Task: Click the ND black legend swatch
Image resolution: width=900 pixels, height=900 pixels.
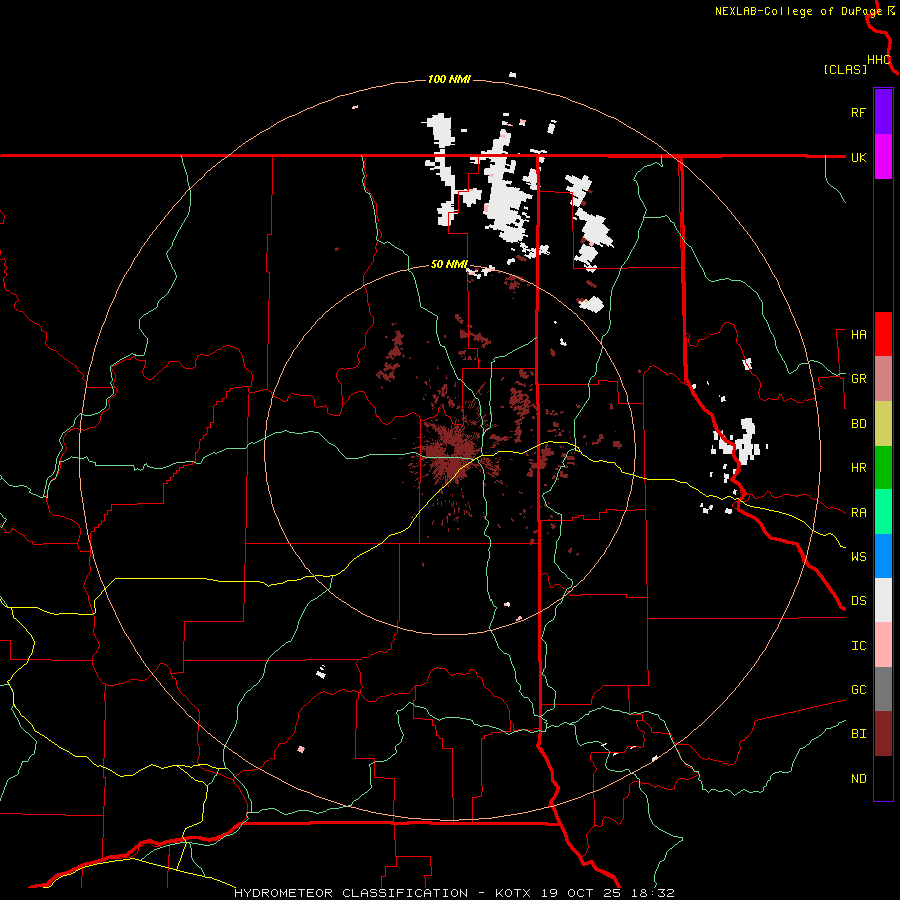Action: [x=883, y=778]
